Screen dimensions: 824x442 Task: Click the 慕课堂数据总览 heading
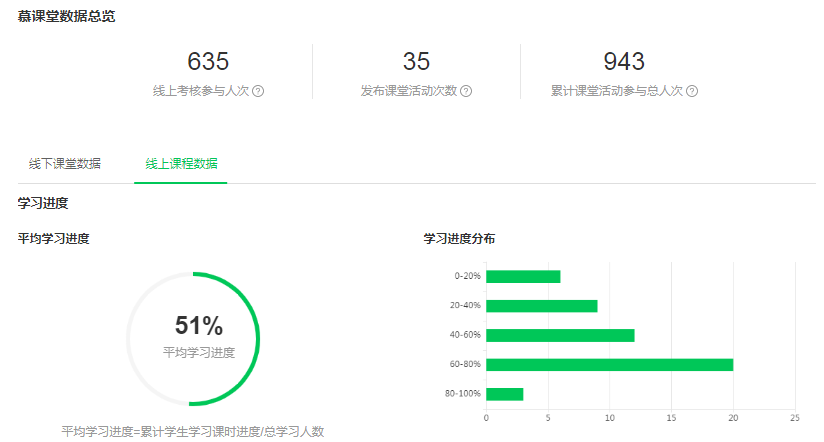(66, 16)
